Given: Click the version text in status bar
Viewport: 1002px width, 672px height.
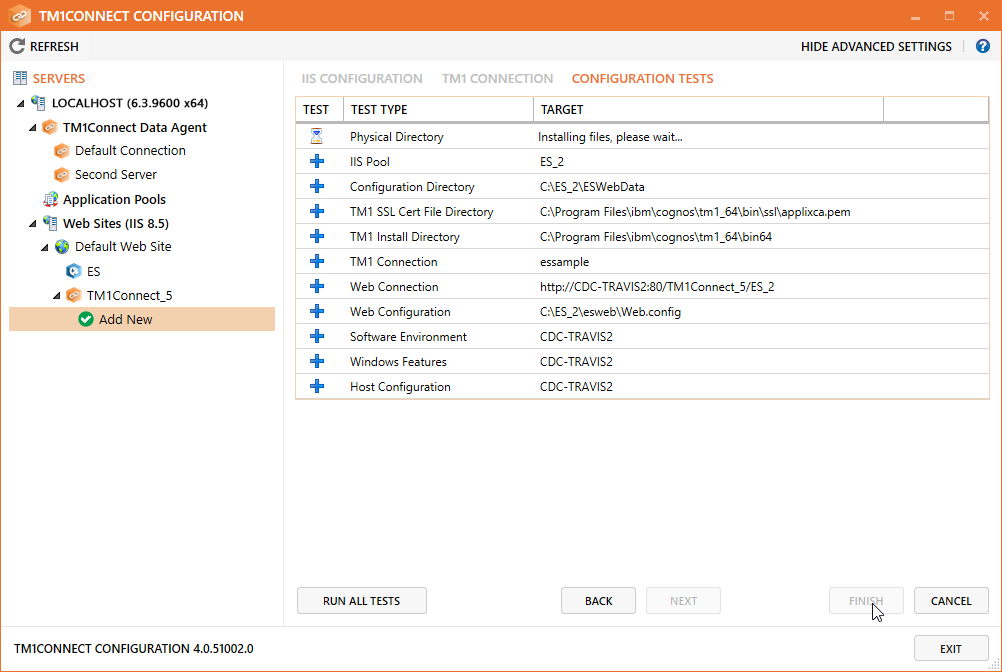Looking at the screenshot, I should (x=134, y=648).
